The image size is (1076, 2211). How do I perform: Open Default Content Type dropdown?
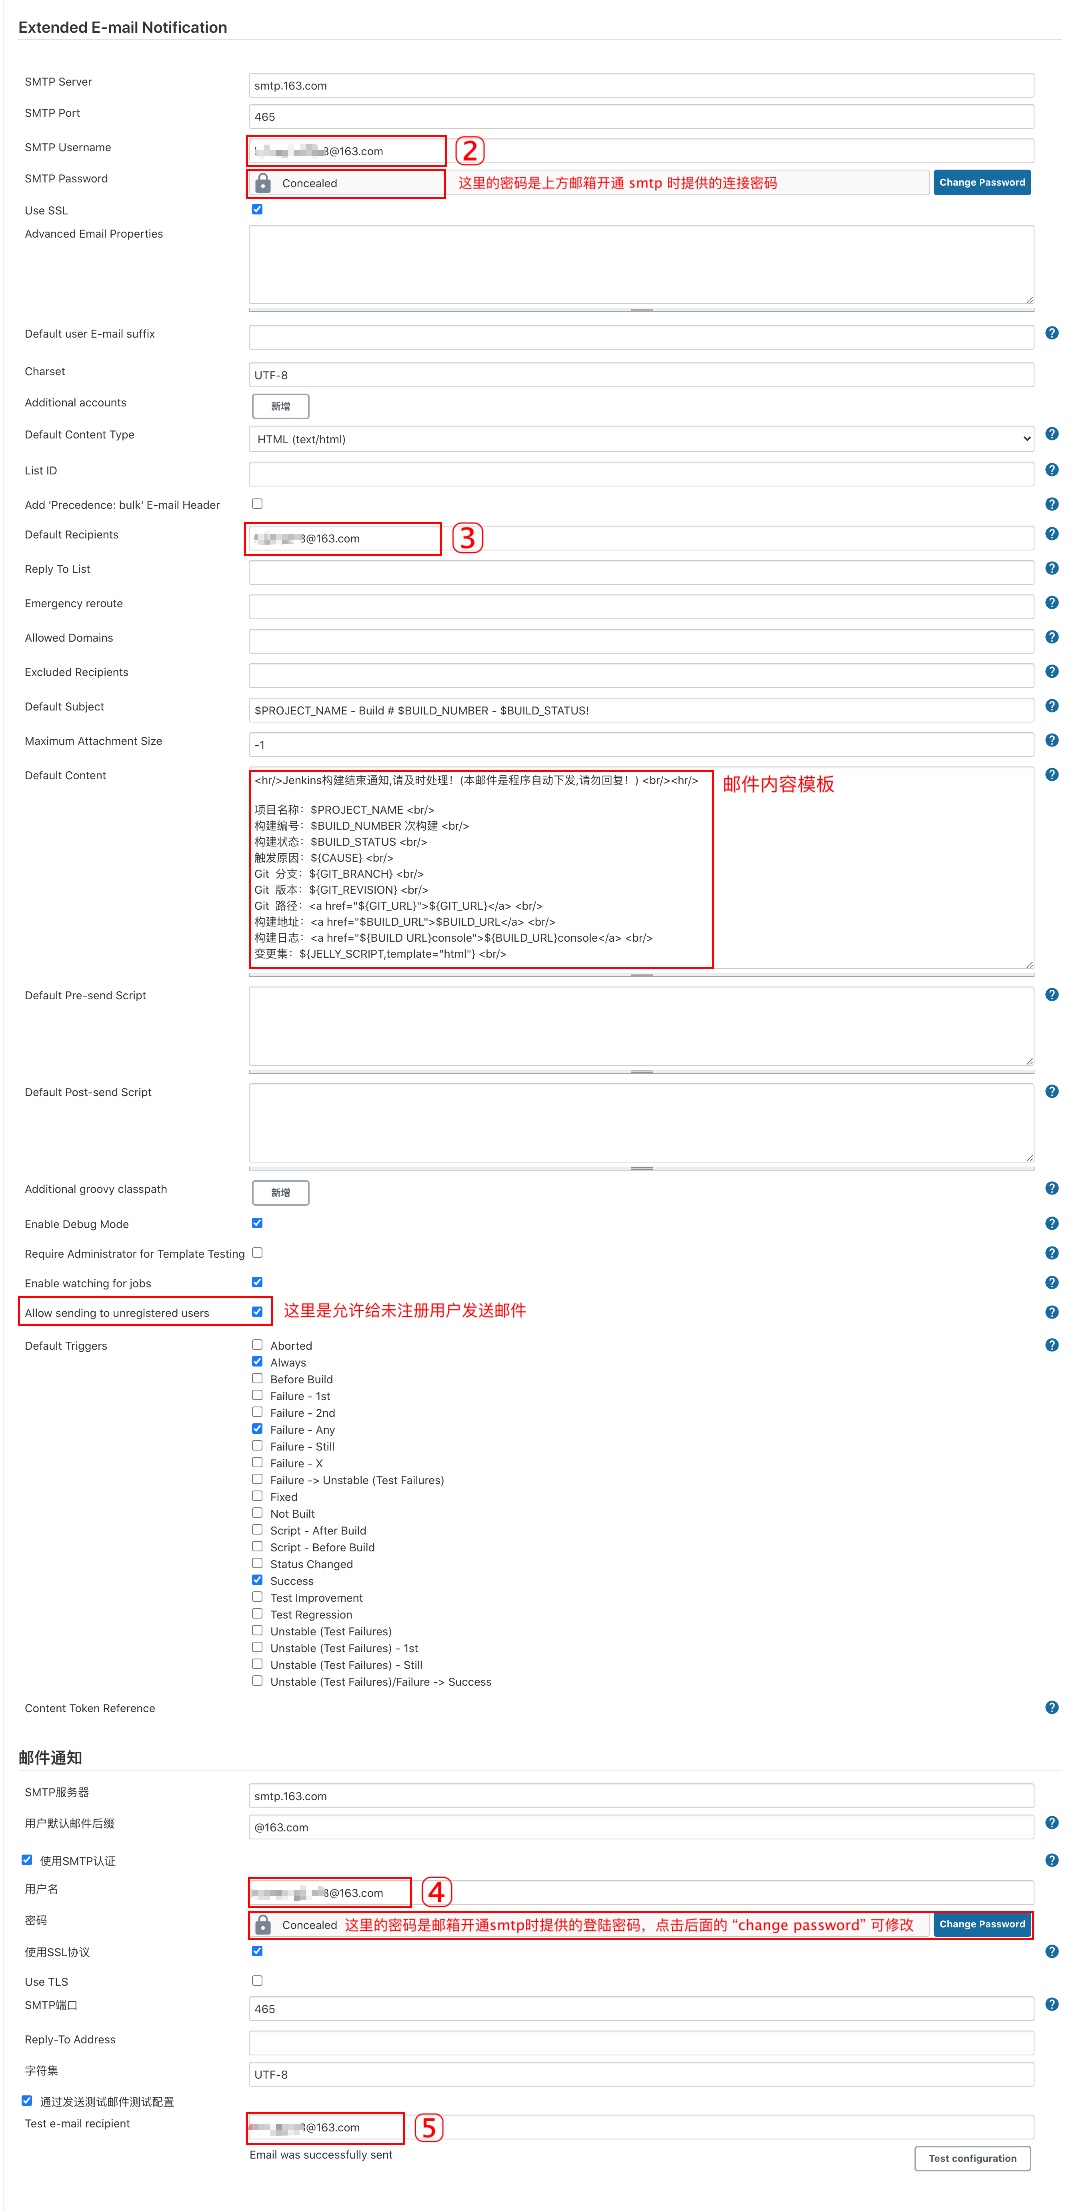(640, 439)
